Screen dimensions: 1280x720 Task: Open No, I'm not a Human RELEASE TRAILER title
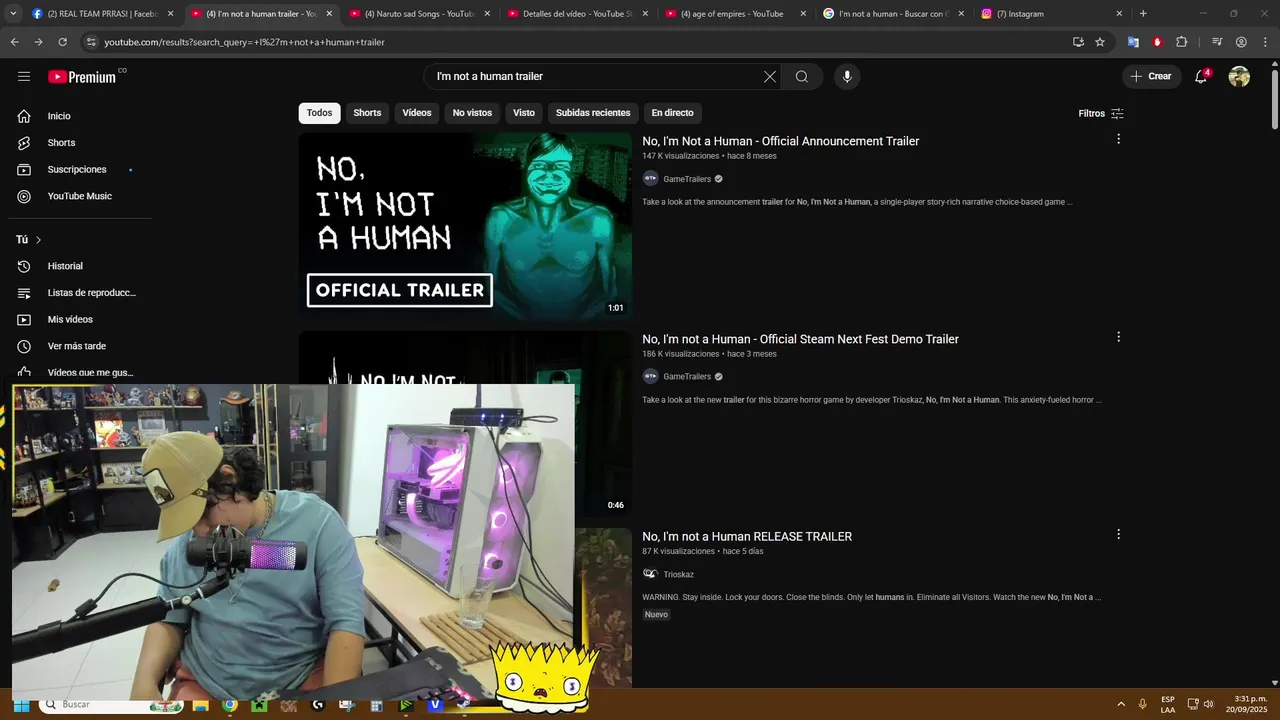747,536
